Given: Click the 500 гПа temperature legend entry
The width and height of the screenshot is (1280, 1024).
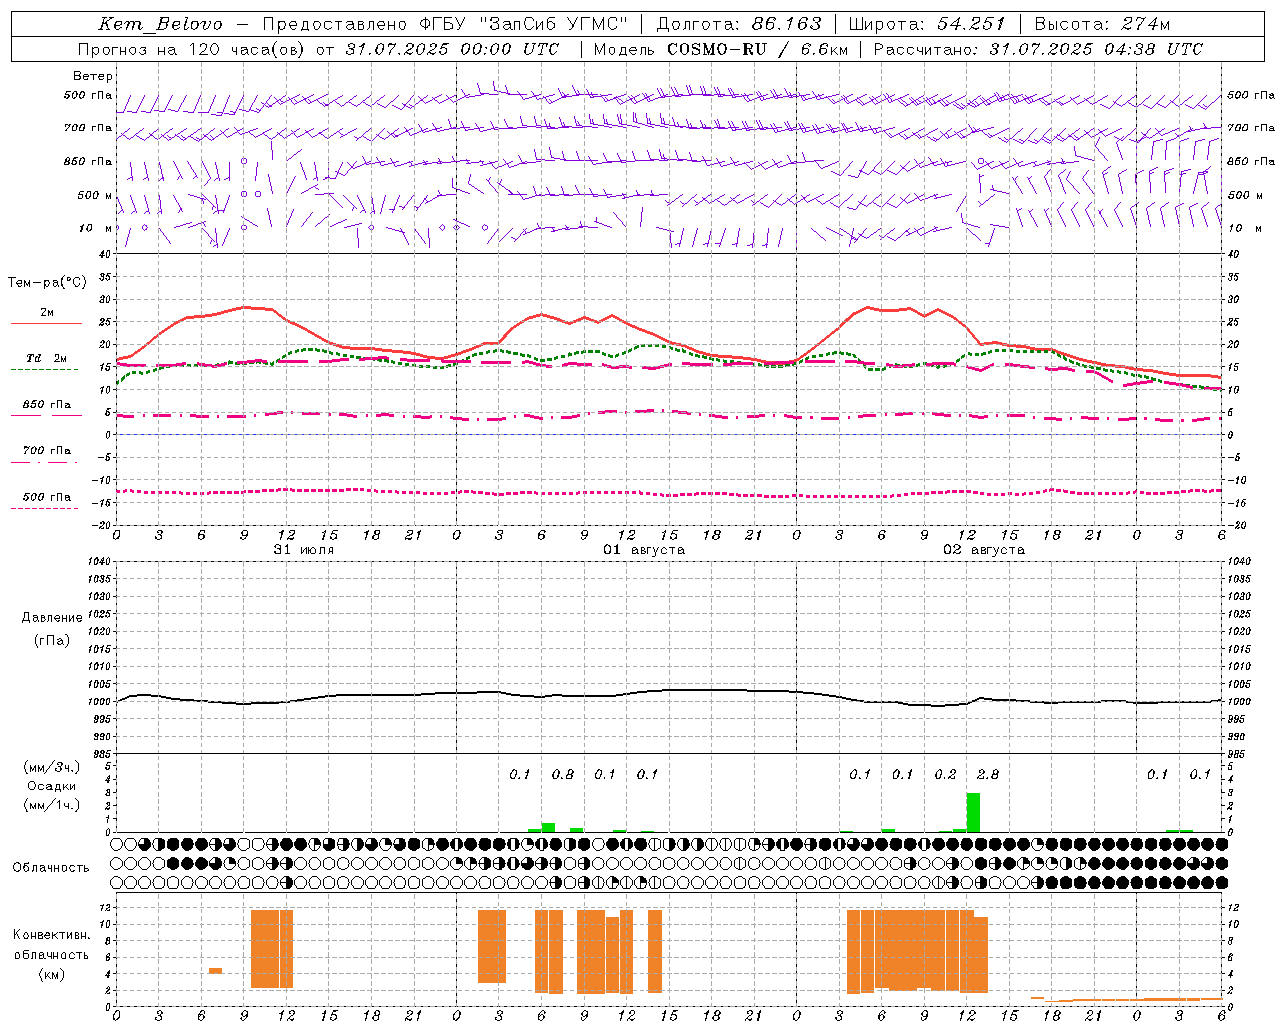Looking at the screenshot, I should [x=47, y=499].
